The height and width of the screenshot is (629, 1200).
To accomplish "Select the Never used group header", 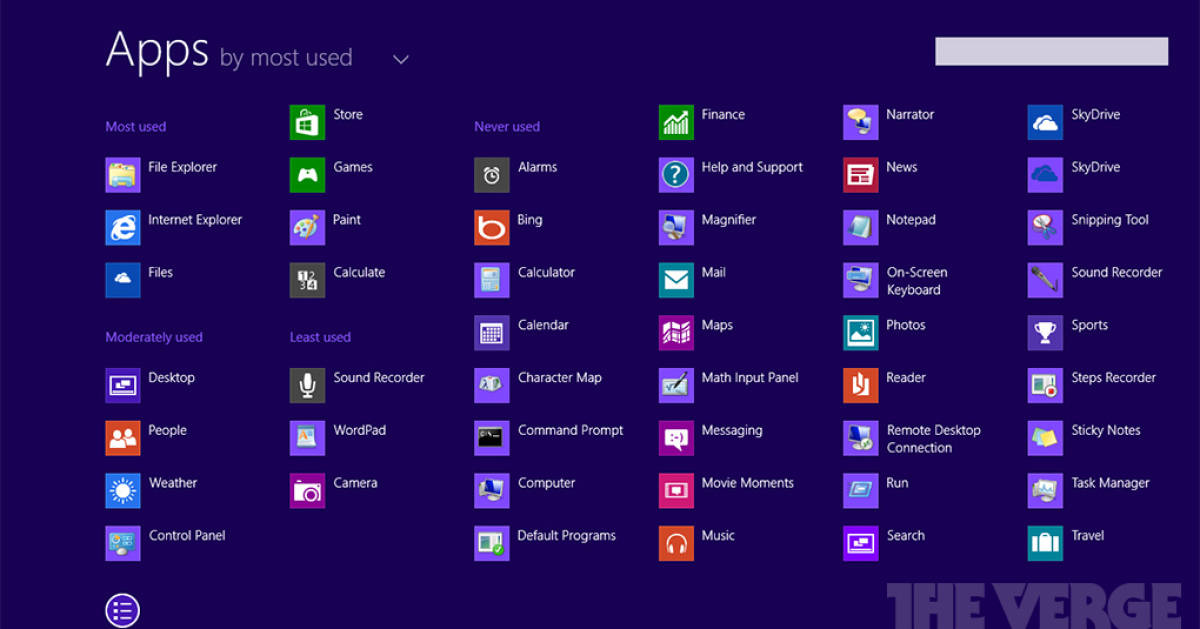I will click(507, 127).
